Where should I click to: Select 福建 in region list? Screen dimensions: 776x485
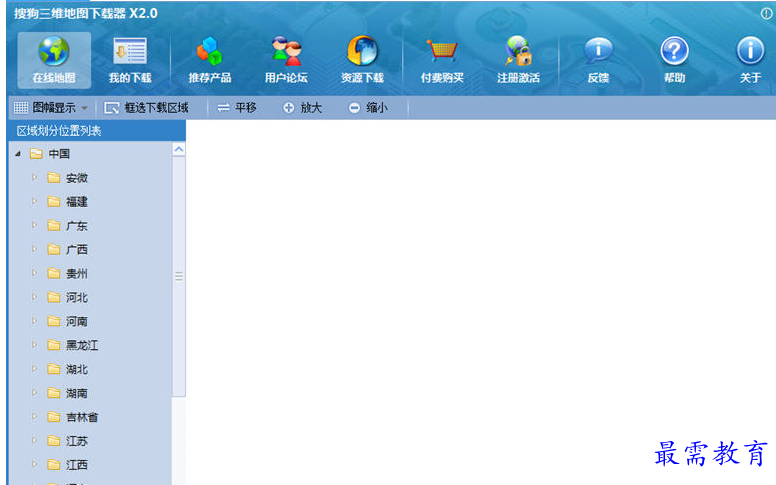coord(77,201)
